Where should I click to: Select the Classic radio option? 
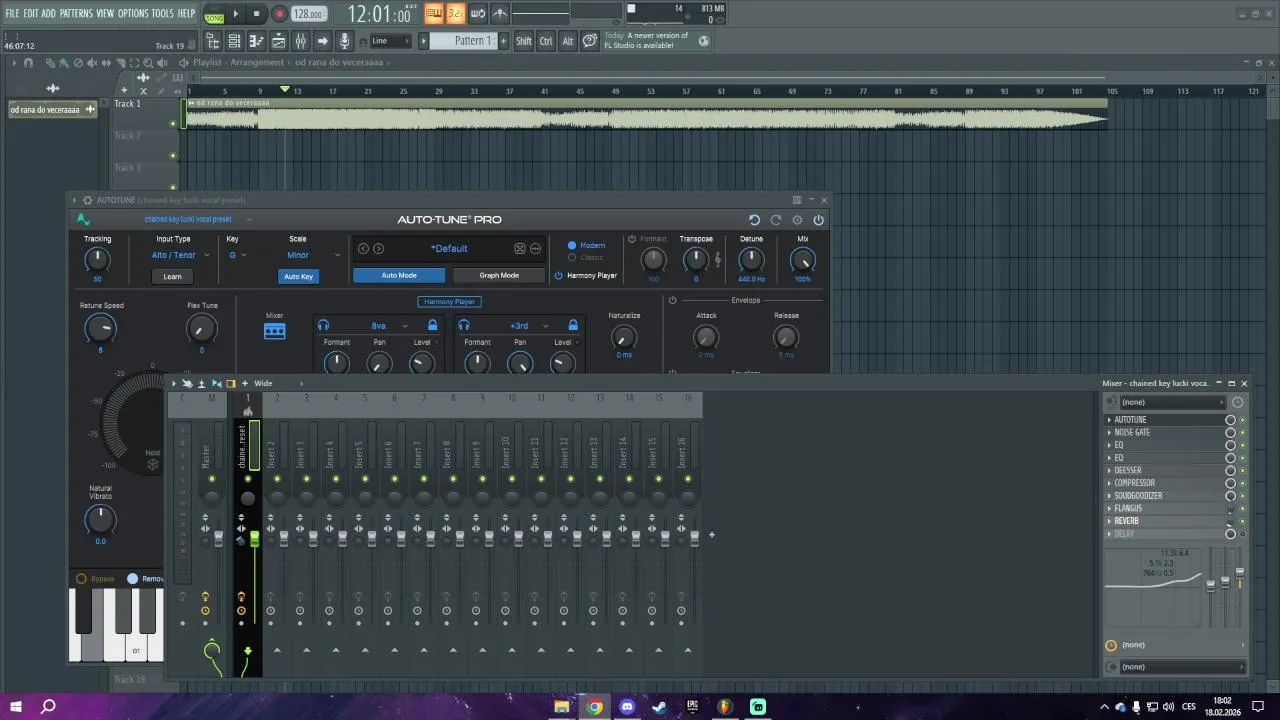click(572, 258)
